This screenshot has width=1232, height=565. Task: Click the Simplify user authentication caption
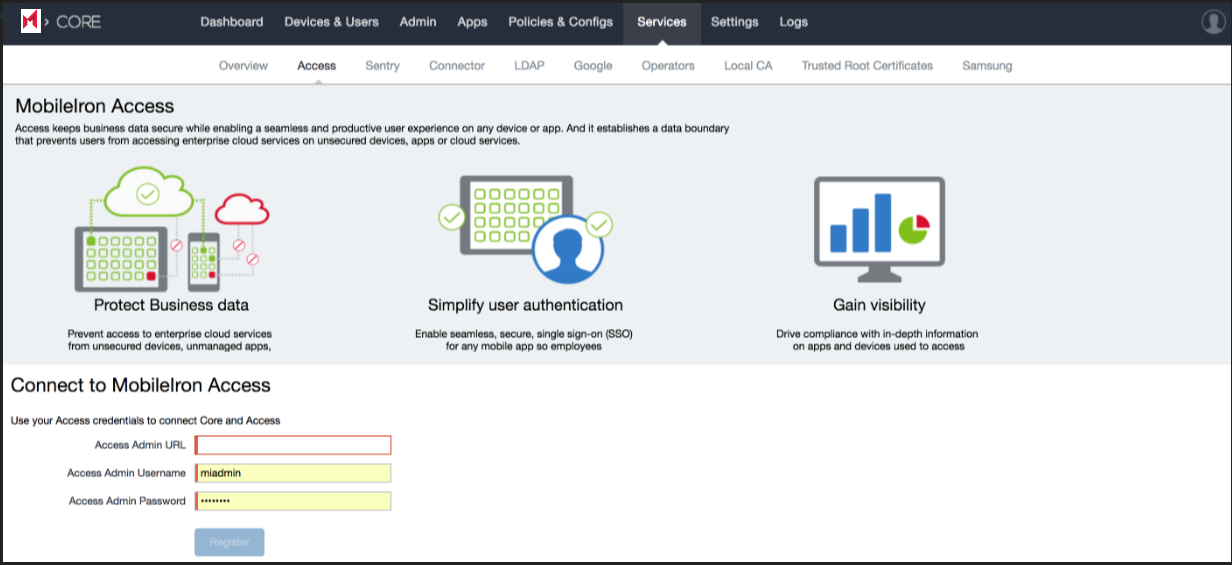tap(525, 305)
